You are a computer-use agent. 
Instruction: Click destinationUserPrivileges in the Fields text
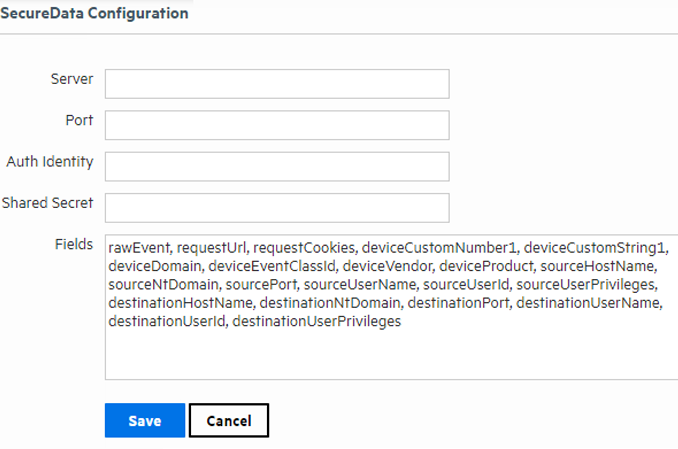pyautogui.click(x=317, y=321)
